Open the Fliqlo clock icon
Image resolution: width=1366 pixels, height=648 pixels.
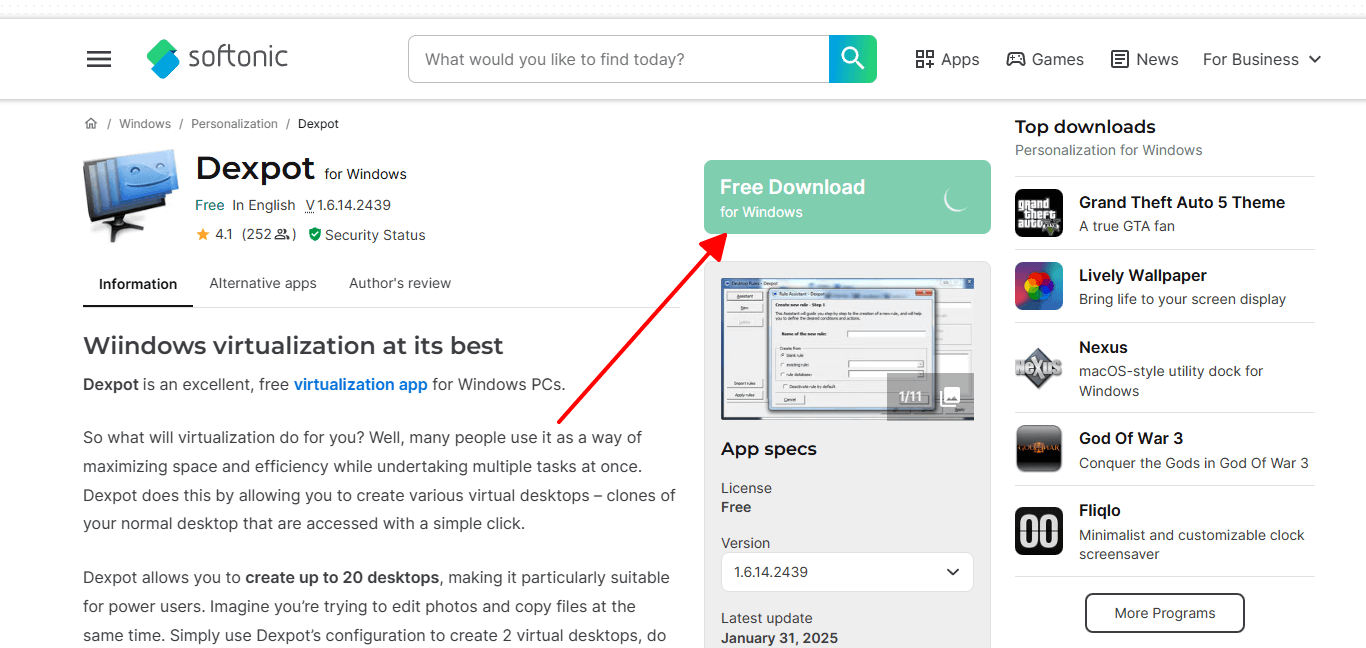coord(1039,531)
